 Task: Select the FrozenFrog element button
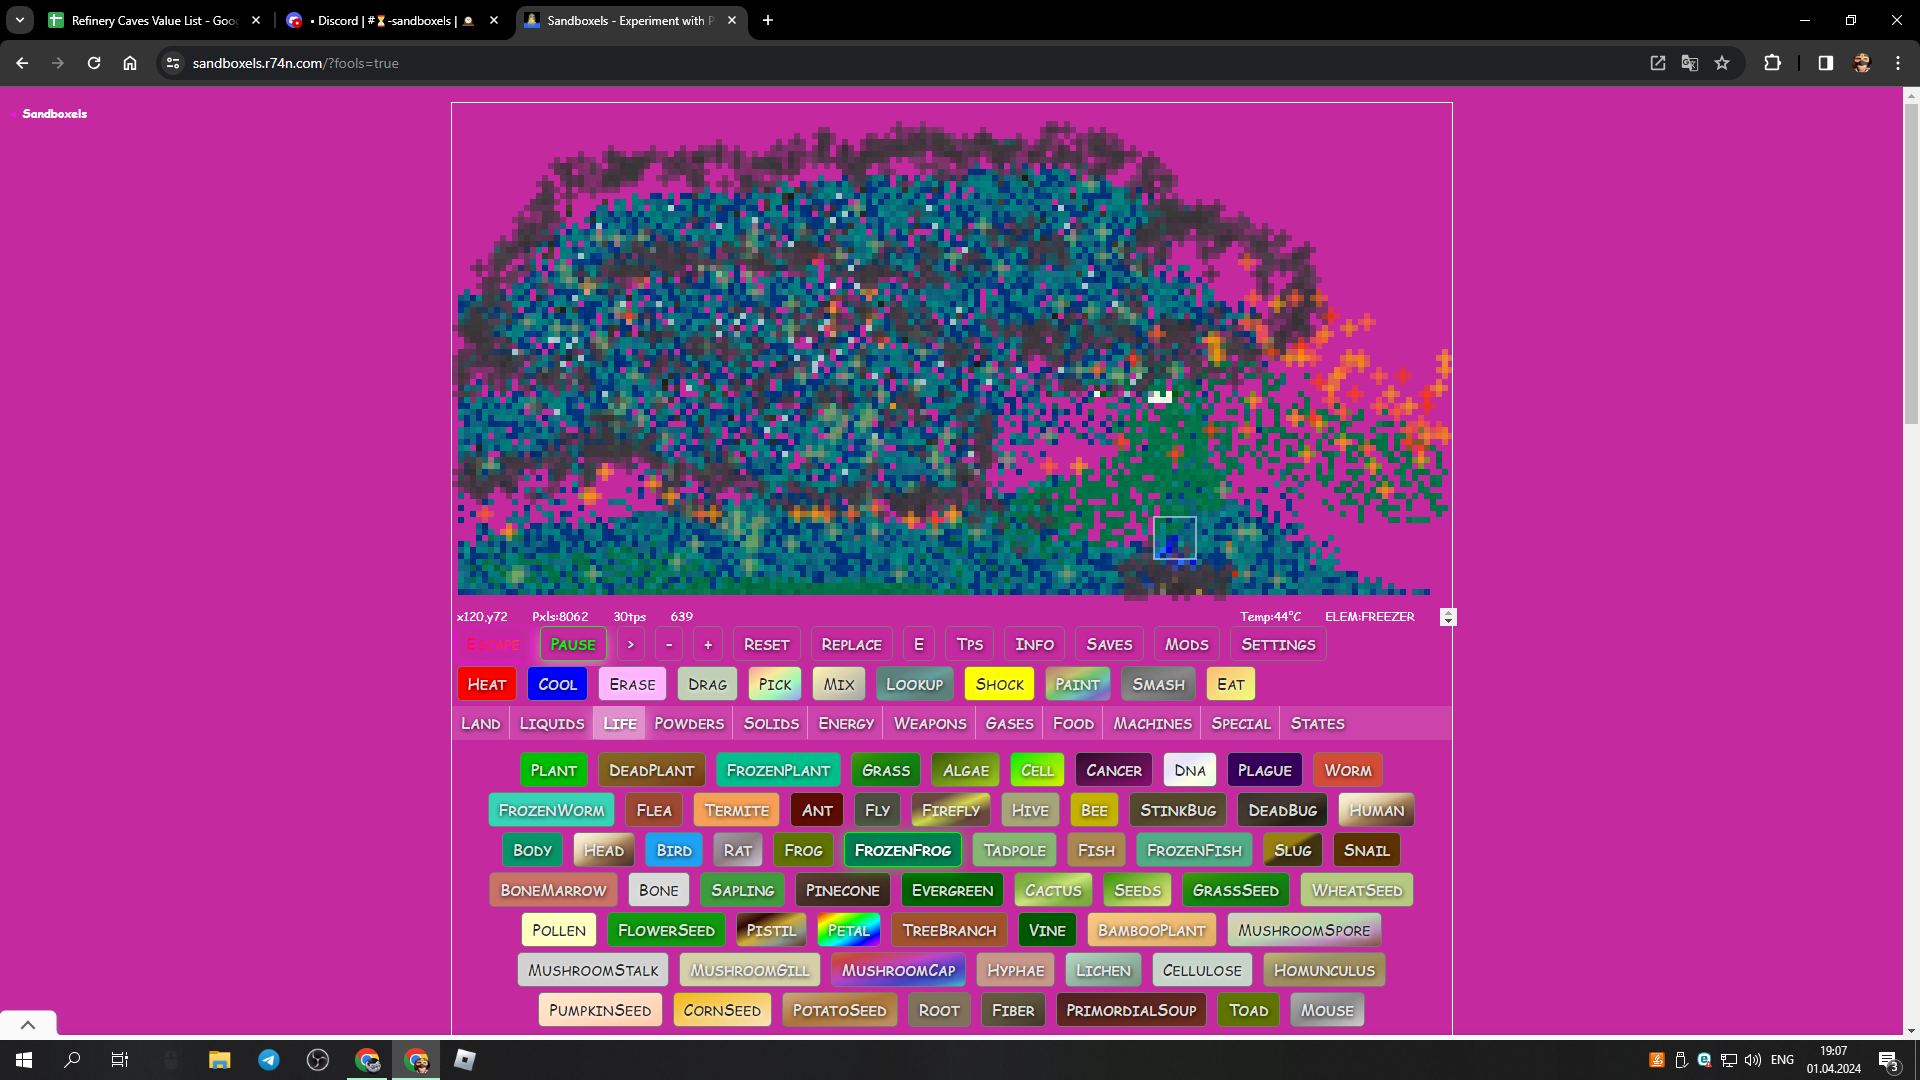902,851
